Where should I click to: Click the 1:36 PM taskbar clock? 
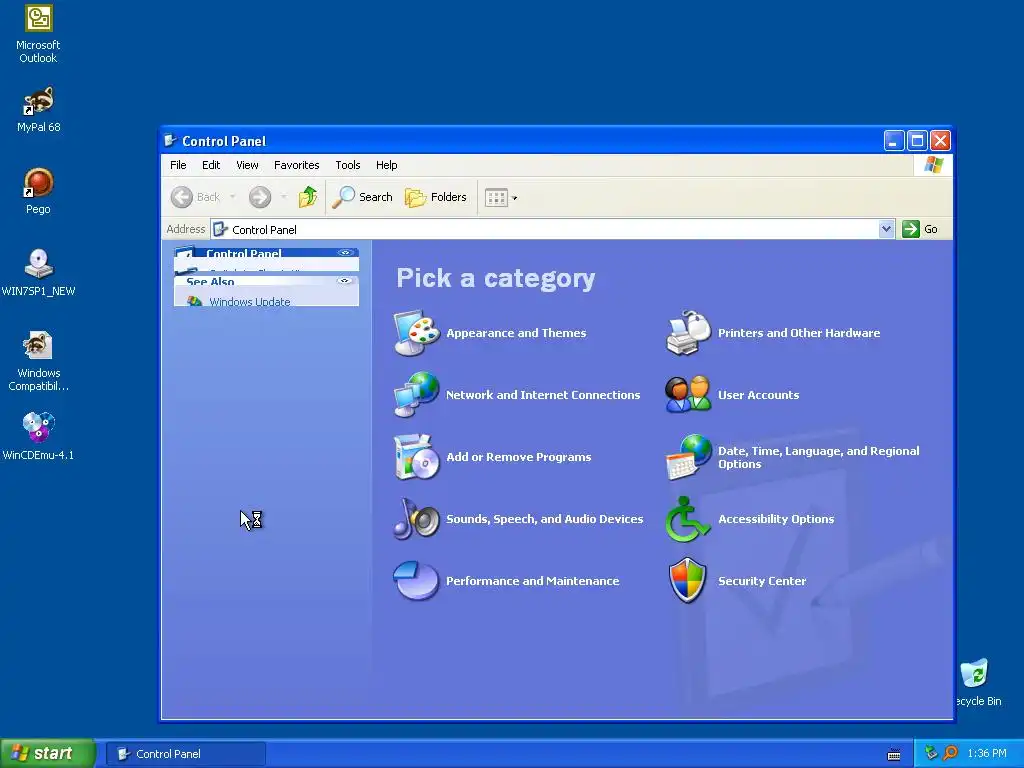click(x=987, y=753)
